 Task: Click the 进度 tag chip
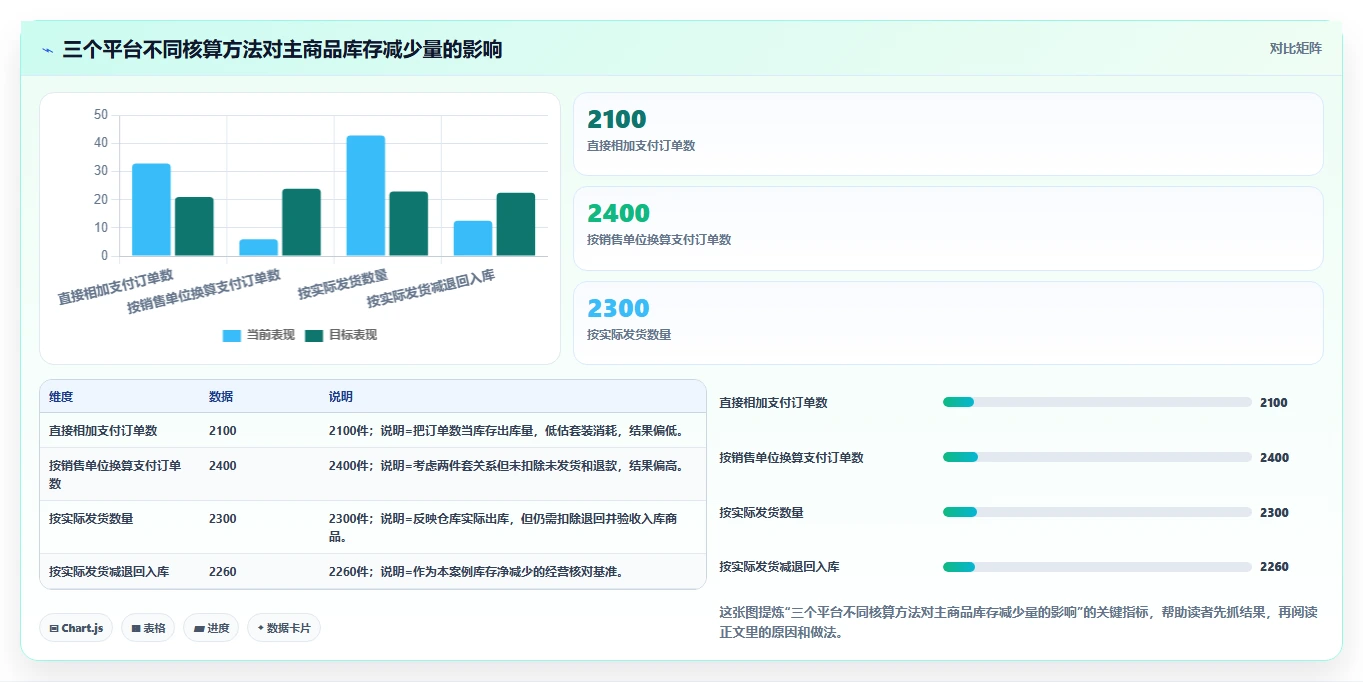click(211, 628)
